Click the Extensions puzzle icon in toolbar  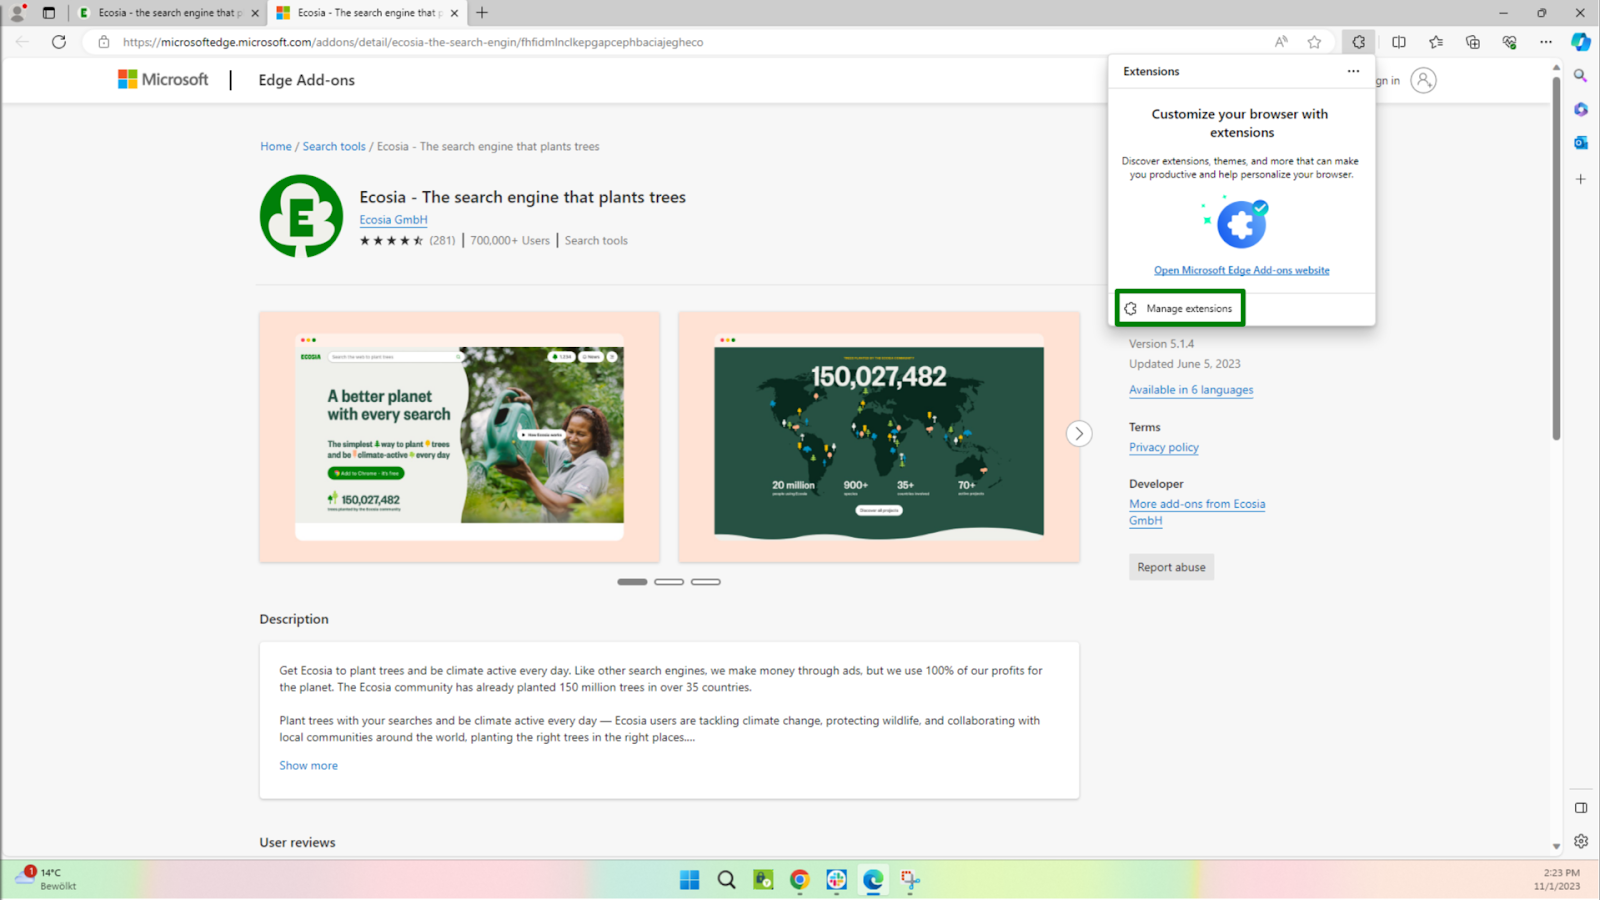(1358, 42)
